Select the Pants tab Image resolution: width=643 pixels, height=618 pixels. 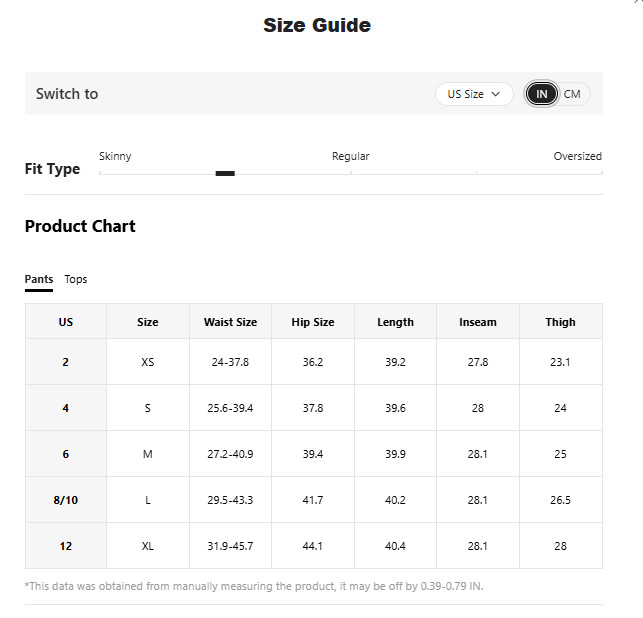tap(39, 279)
